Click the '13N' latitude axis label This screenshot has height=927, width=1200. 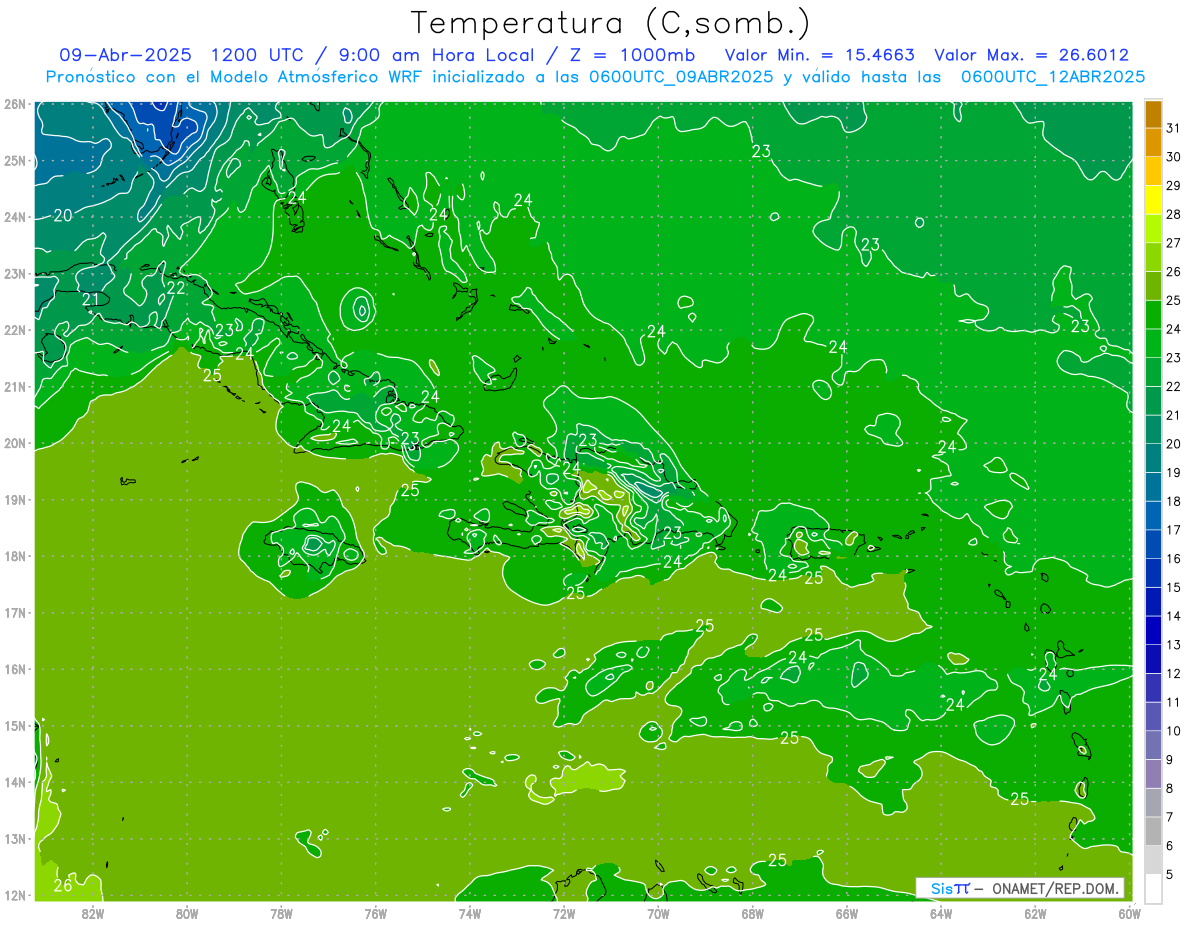[14, 839]
